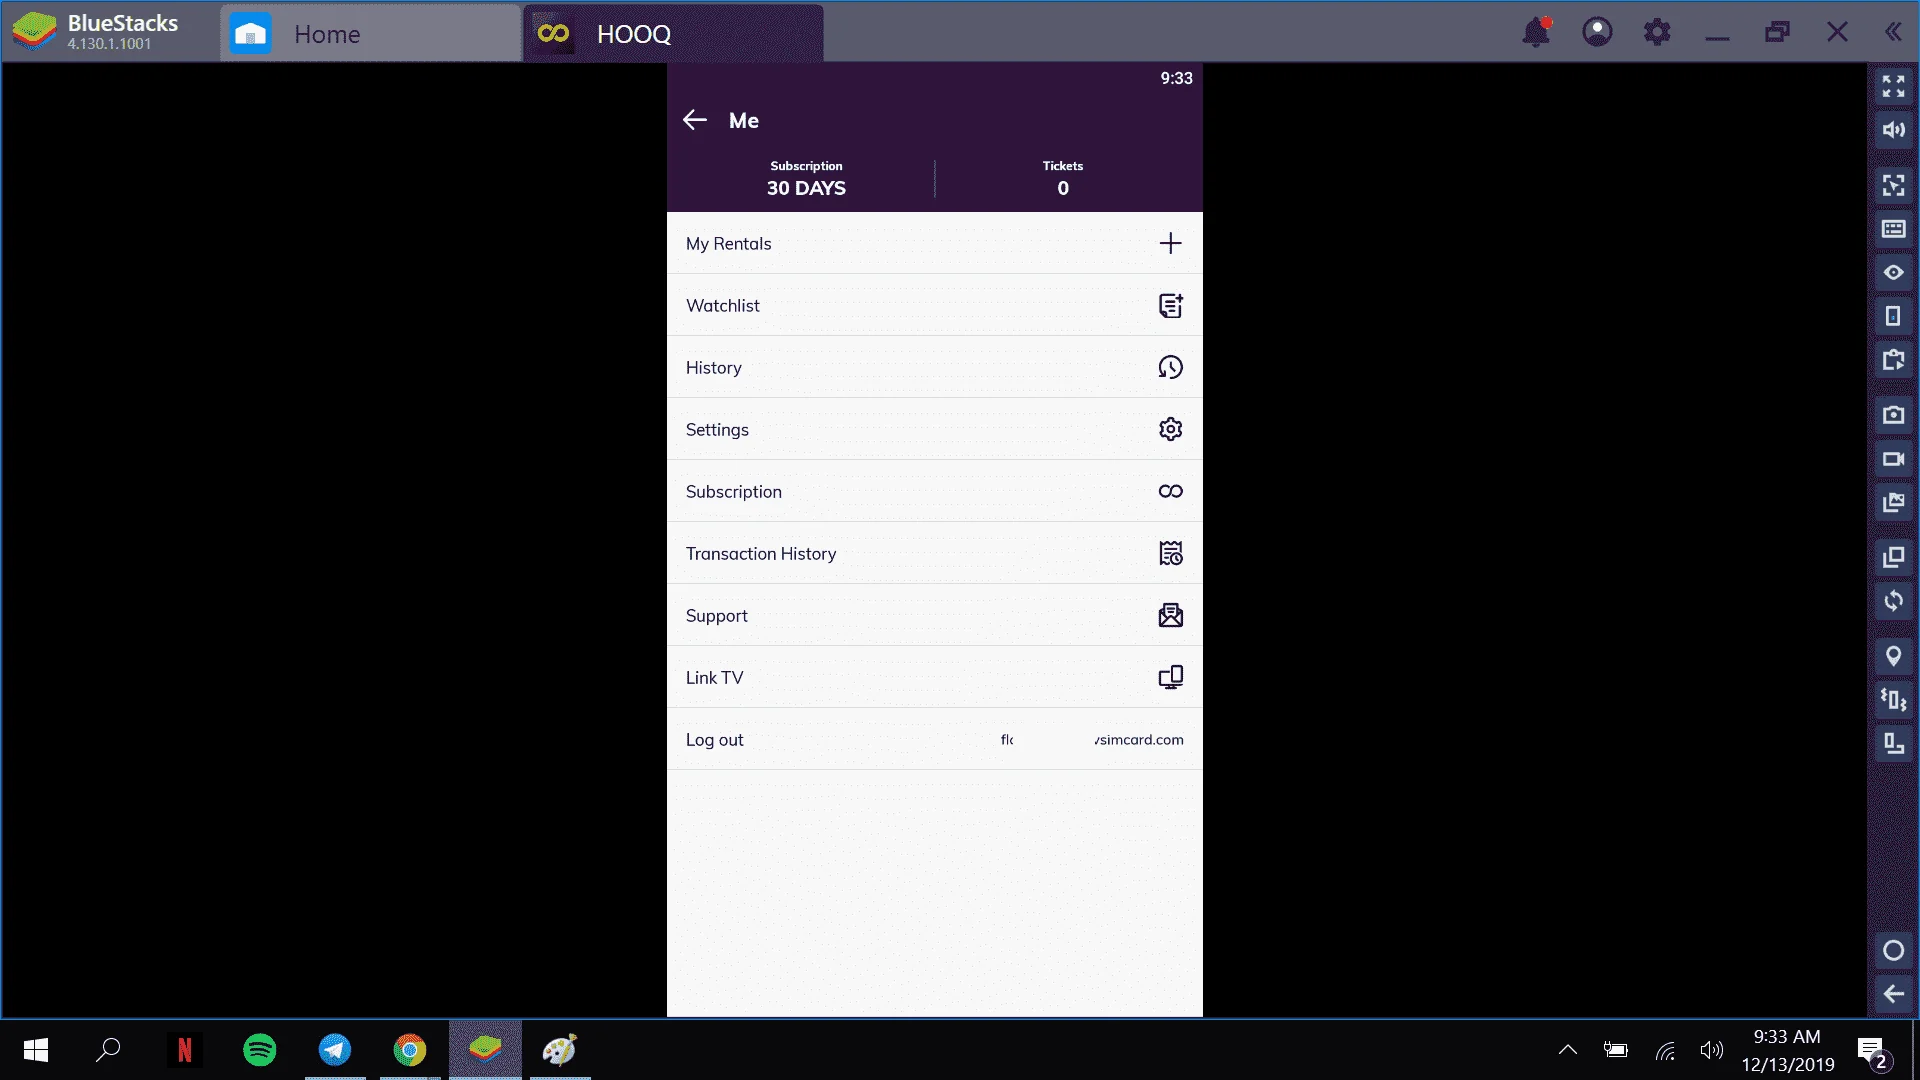Open the Watchlist list icon
The image size is (1920, 1080).
pos(1170,305)
